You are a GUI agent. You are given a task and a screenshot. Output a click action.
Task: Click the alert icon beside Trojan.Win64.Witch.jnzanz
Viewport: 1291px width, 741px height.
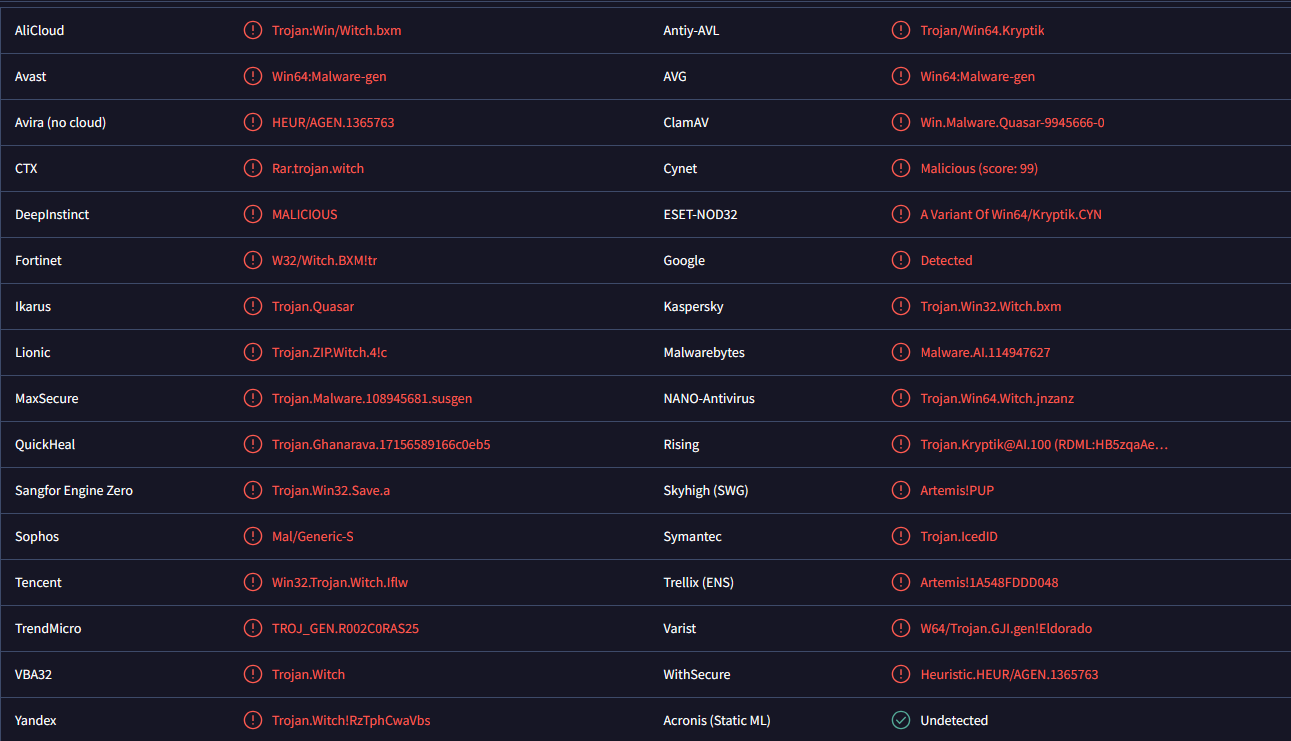click(x=901, y=398)
